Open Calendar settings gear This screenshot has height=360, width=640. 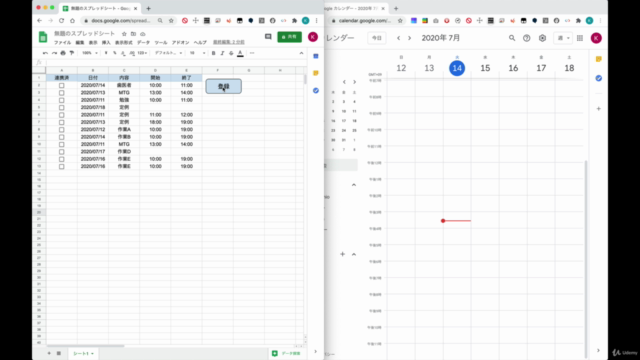point(542,38)
